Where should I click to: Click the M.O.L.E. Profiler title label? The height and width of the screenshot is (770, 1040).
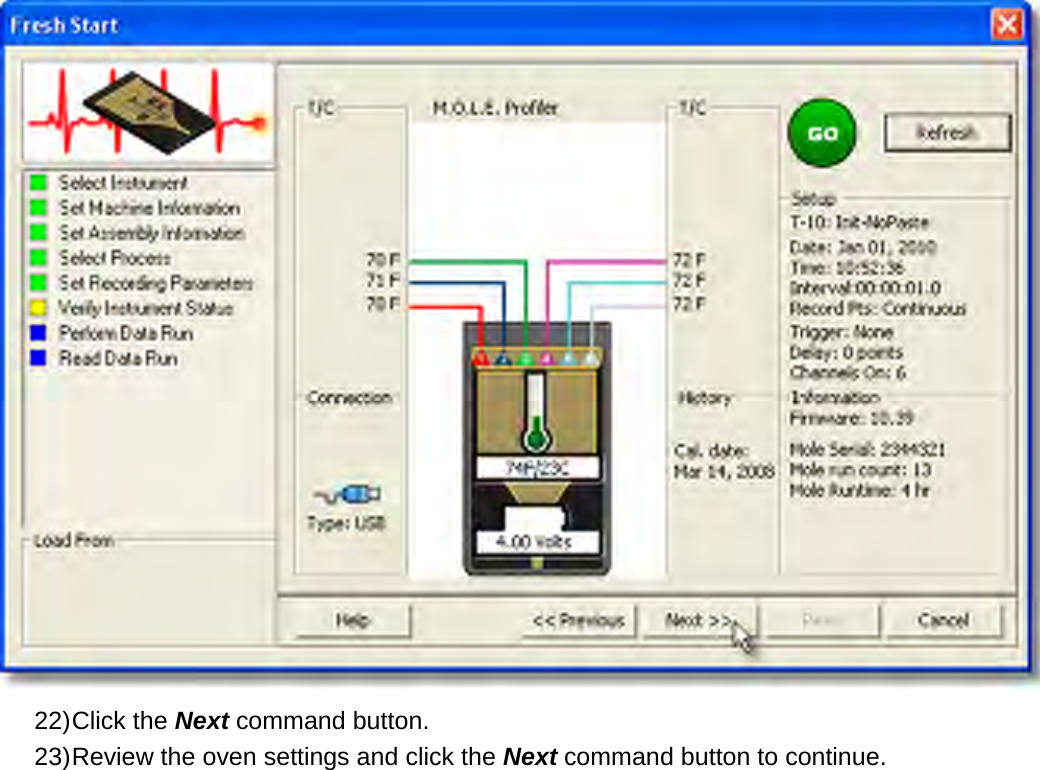495,107
